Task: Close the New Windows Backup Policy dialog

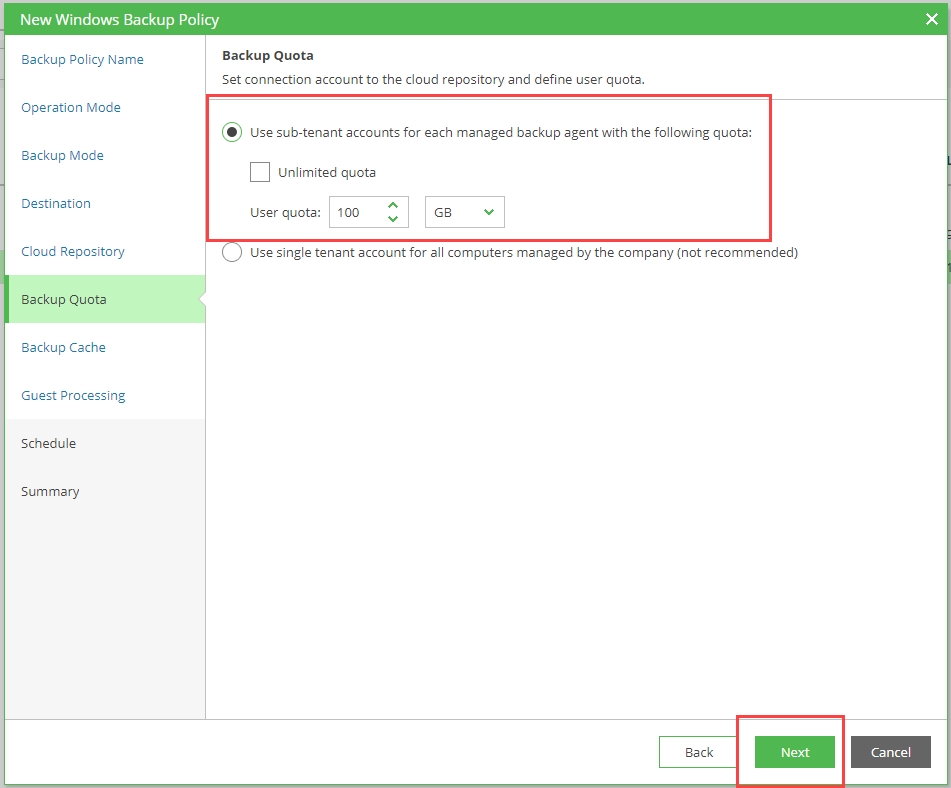Action: (932, 19)
